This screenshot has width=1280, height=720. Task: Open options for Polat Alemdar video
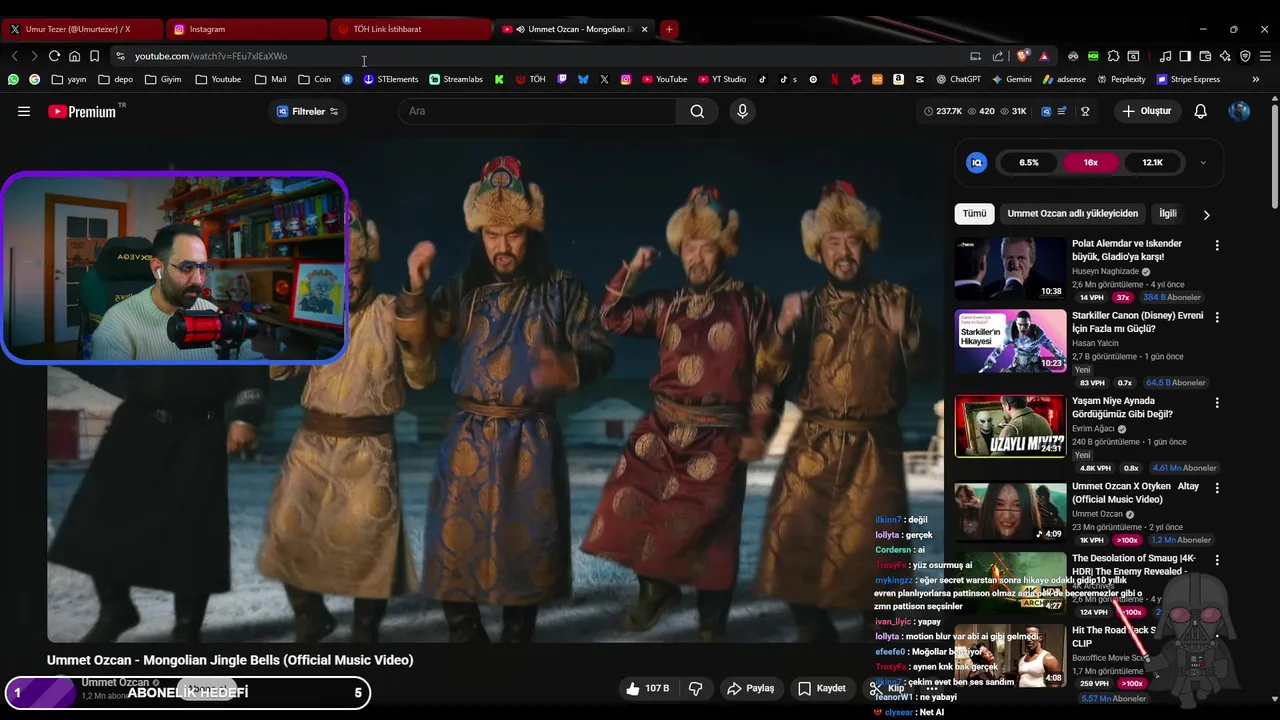click(x=1217, y=245)
